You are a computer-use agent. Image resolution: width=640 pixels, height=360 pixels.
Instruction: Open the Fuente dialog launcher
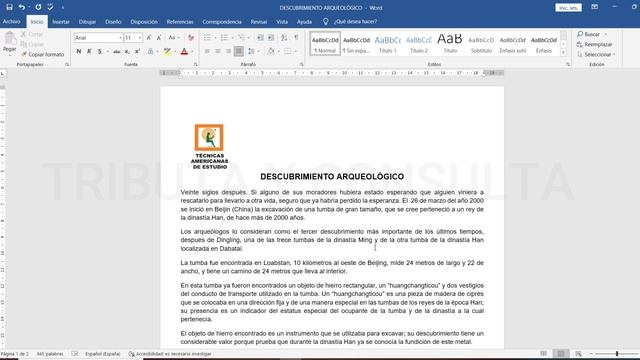click(195, 64)
